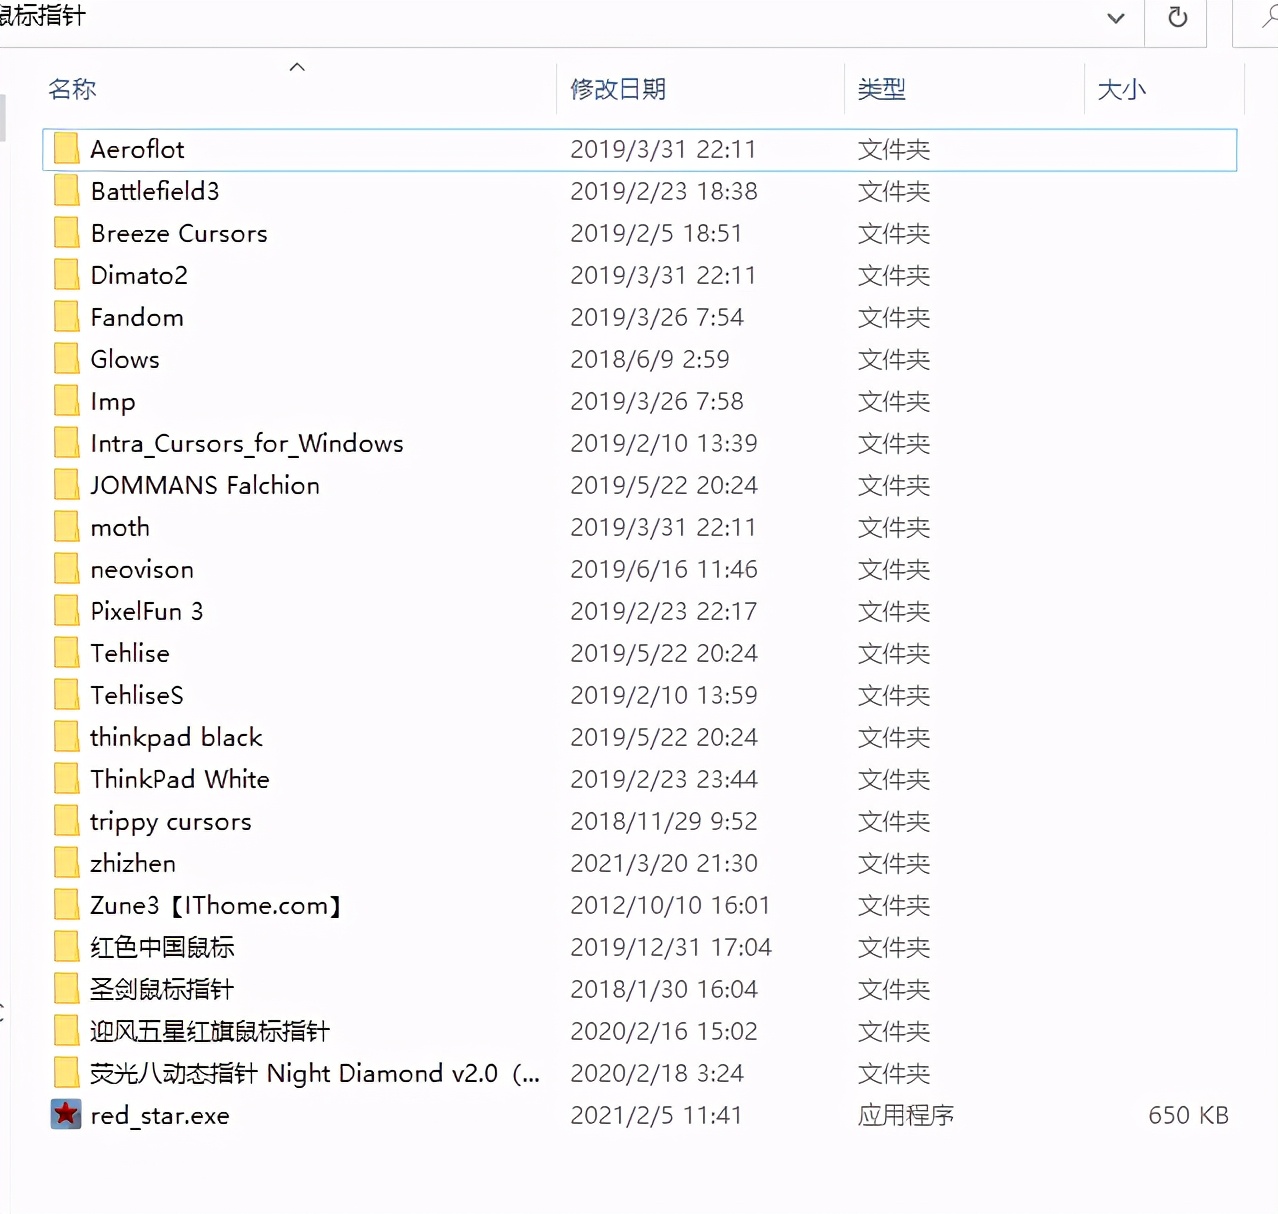
Task: Select the Aeroflot folder icon
Action: (66, 149)
